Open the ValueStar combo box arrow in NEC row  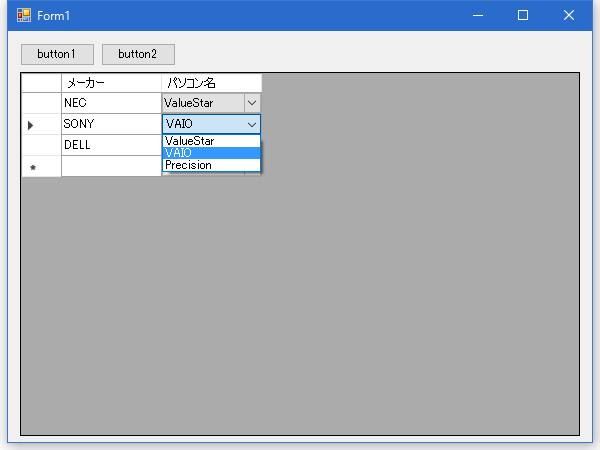tap(252, 103)
